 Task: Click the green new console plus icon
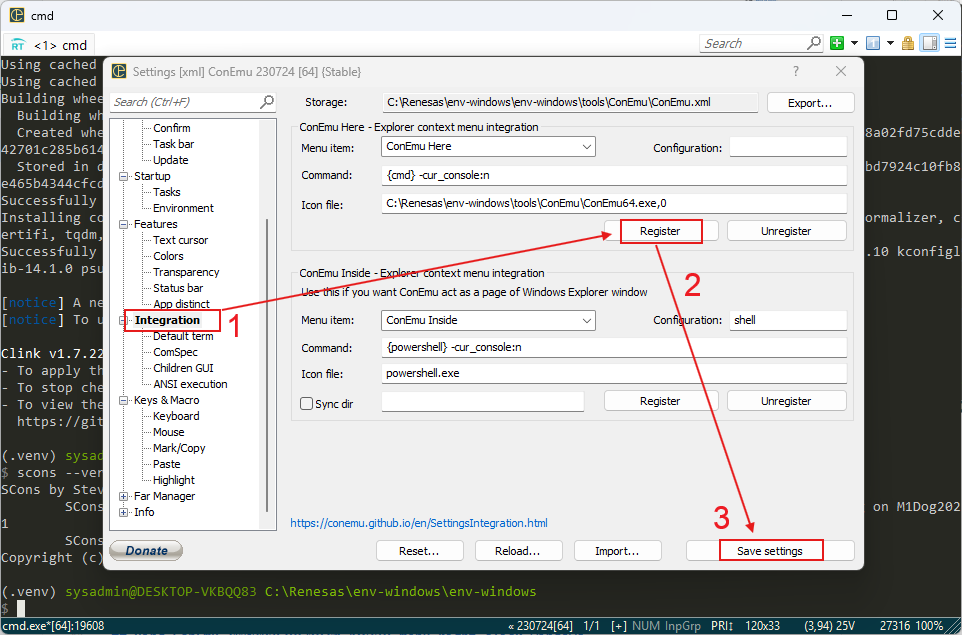click(838, 43)
